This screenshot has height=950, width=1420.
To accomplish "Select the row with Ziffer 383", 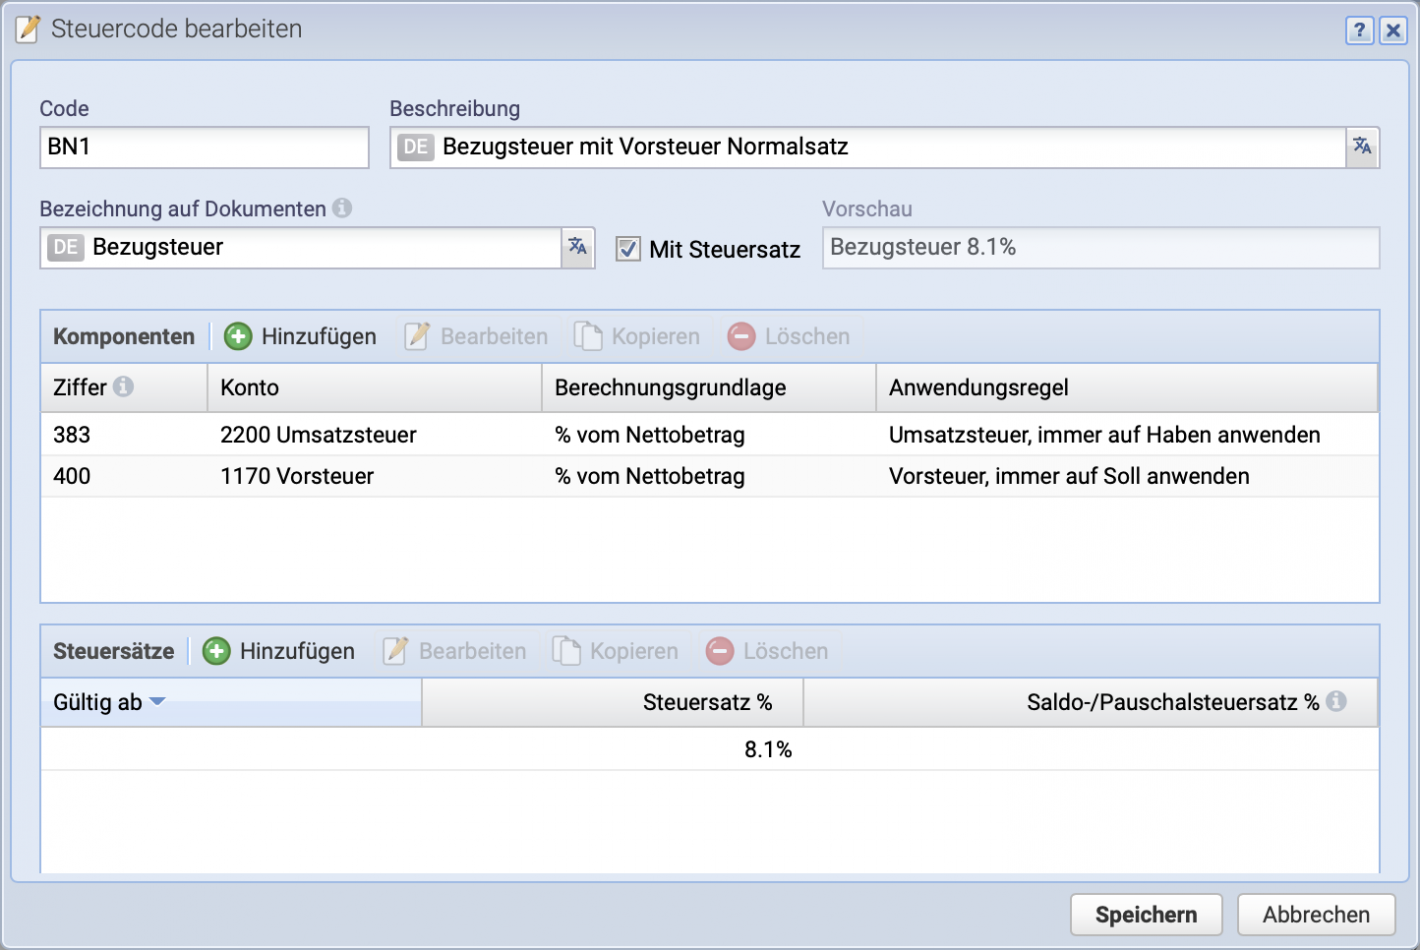I will [710, 435].
